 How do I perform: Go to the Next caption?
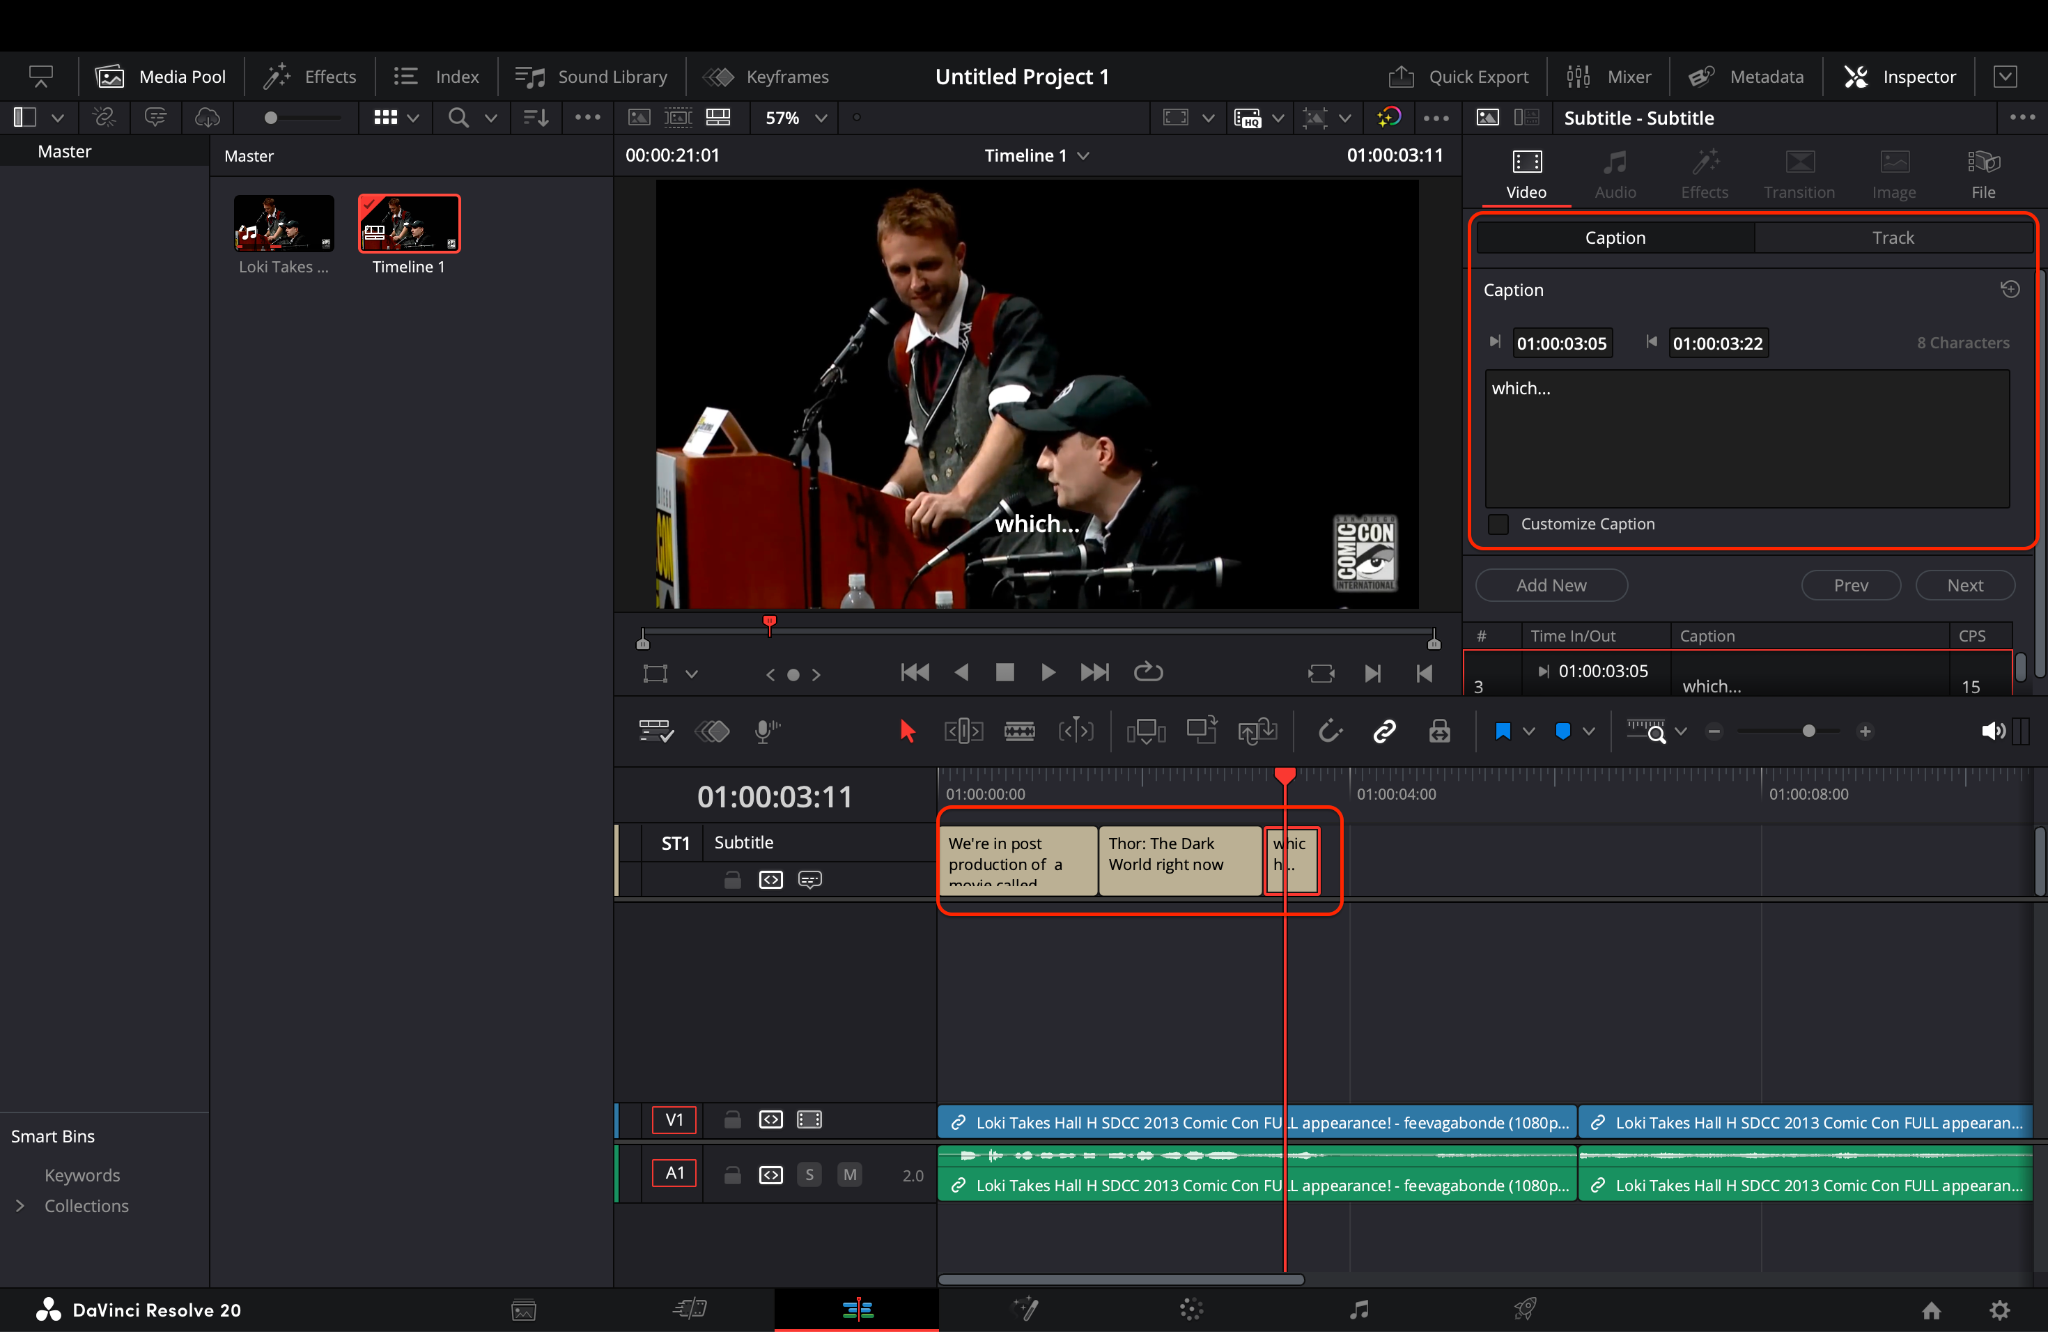1964,585
